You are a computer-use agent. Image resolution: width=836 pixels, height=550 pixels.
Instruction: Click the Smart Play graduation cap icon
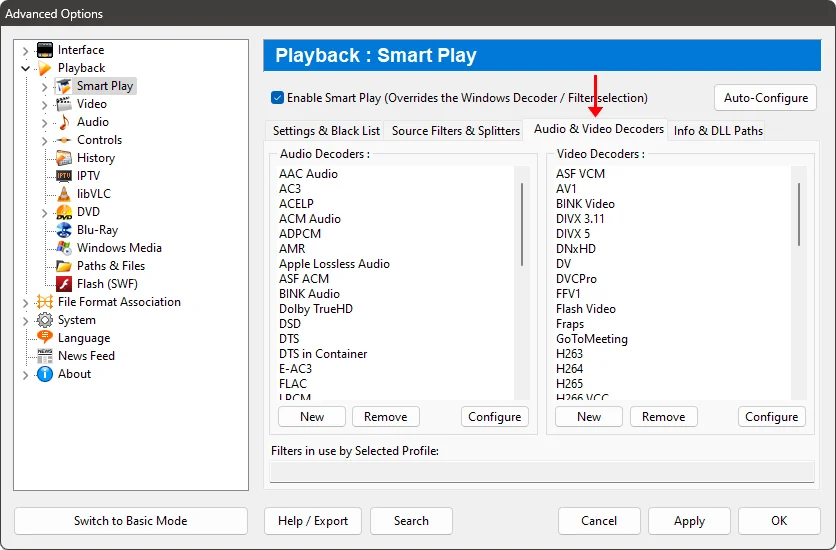pos(64,86)
